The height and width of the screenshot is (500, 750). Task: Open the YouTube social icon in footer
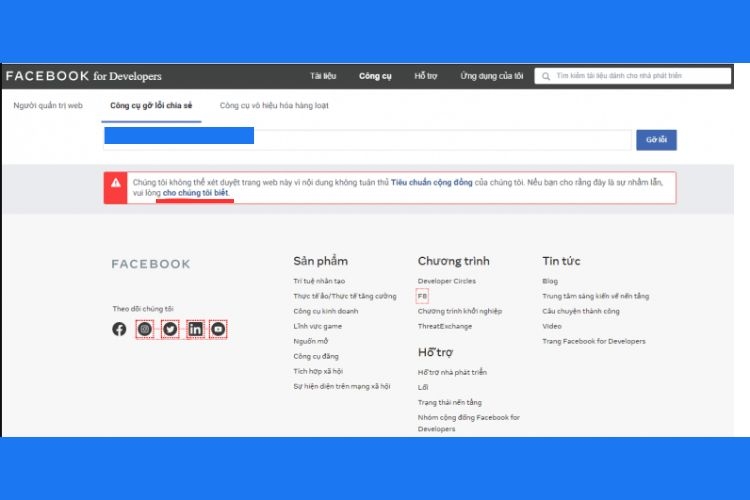(218, 329)
